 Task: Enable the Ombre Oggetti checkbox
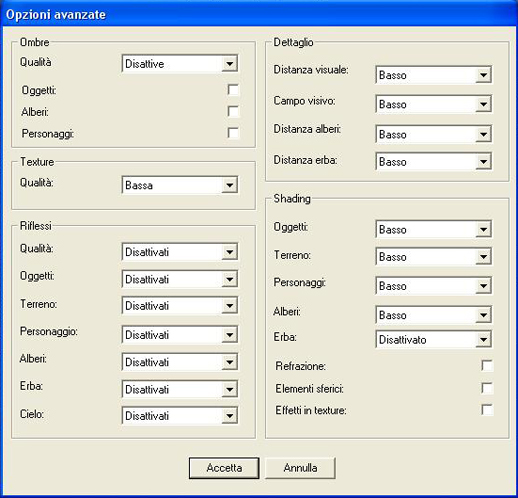tap(233, 90)
